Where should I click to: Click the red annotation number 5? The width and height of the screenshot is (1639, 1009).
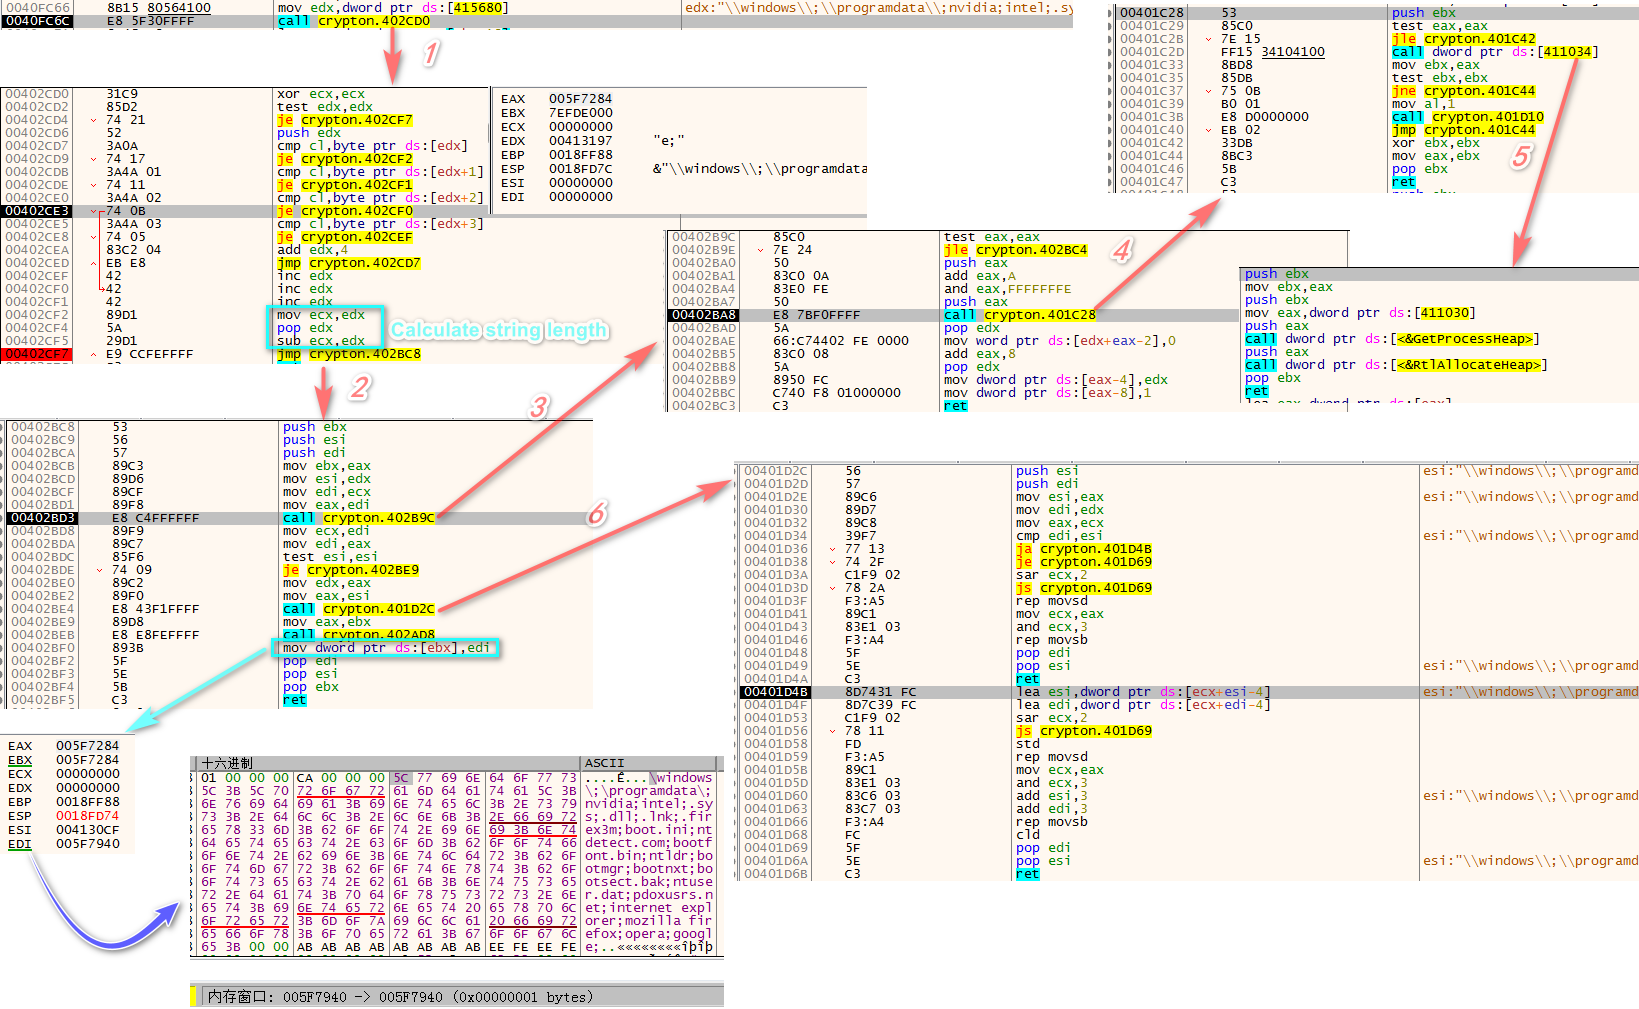click(1520, 156)
